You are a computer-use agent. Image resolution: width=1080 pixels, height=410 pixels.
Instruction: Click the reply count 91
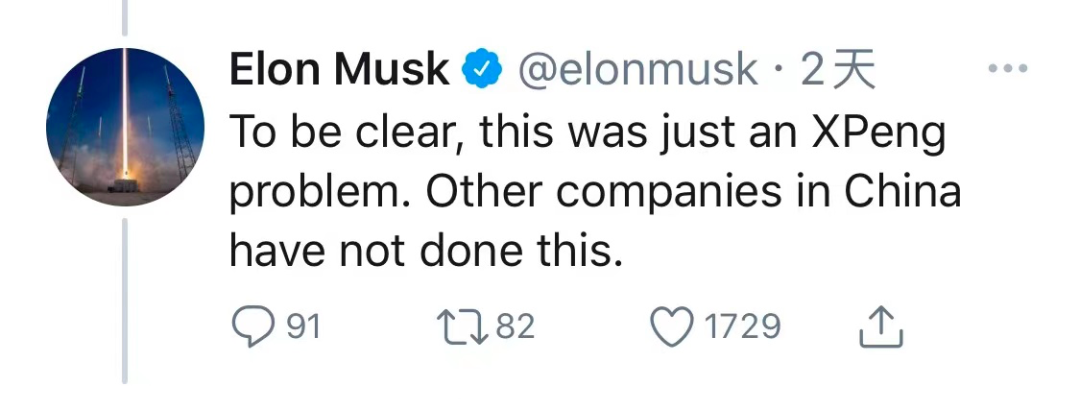pyautogui.click(x=303, y=327)
